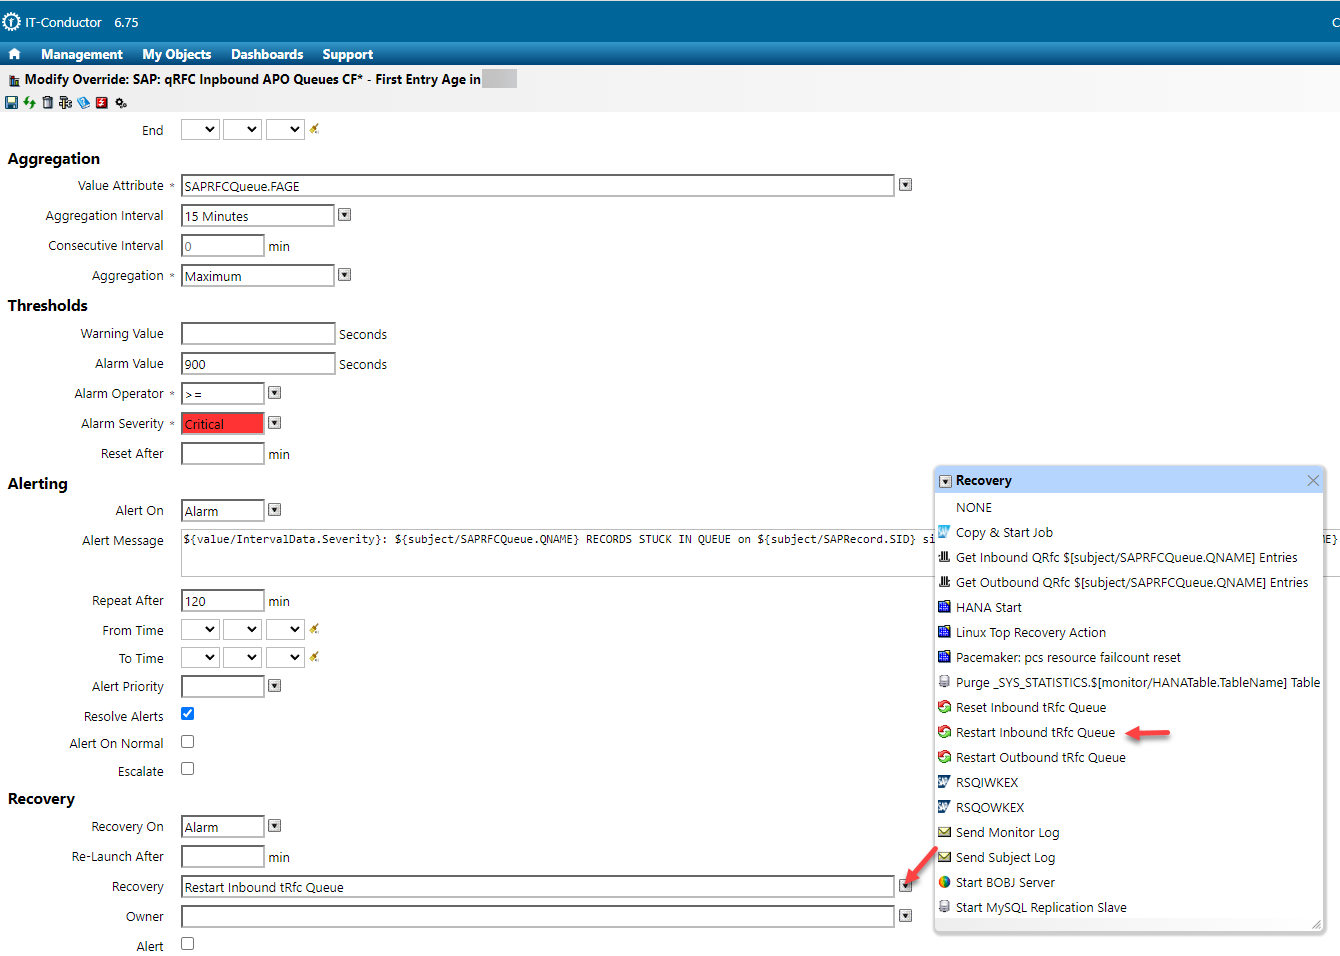This screenshot has height=956, width=1340.
Task: Uncheck the Resolve Alerts checkbox
Action: [x=187, y=714]
